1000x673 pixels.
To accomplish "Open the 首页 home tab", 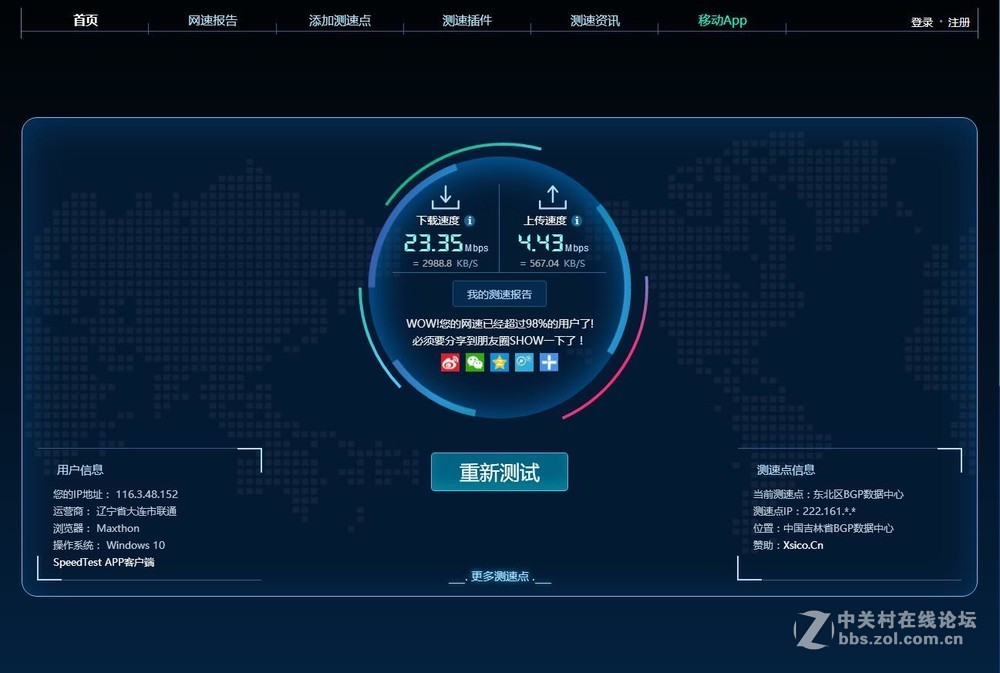I will 85,20.
